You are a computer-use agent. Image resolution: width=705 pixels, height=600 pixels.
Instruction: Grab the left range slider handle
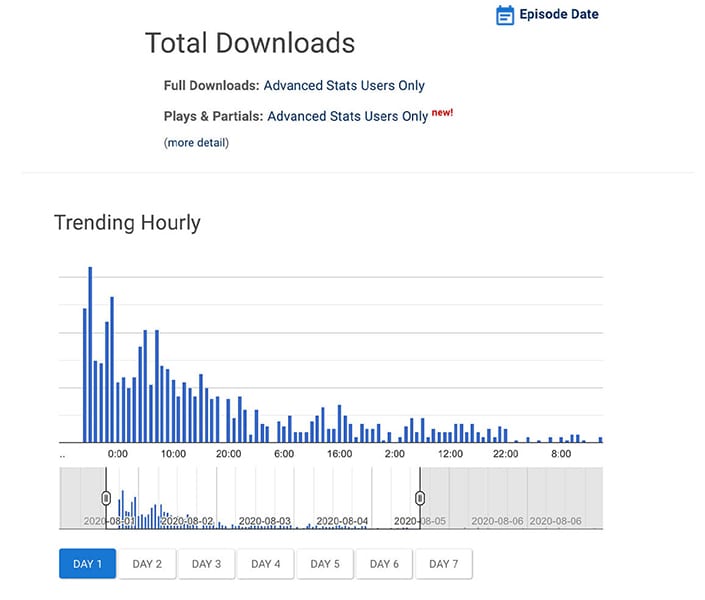click(106, 498)
